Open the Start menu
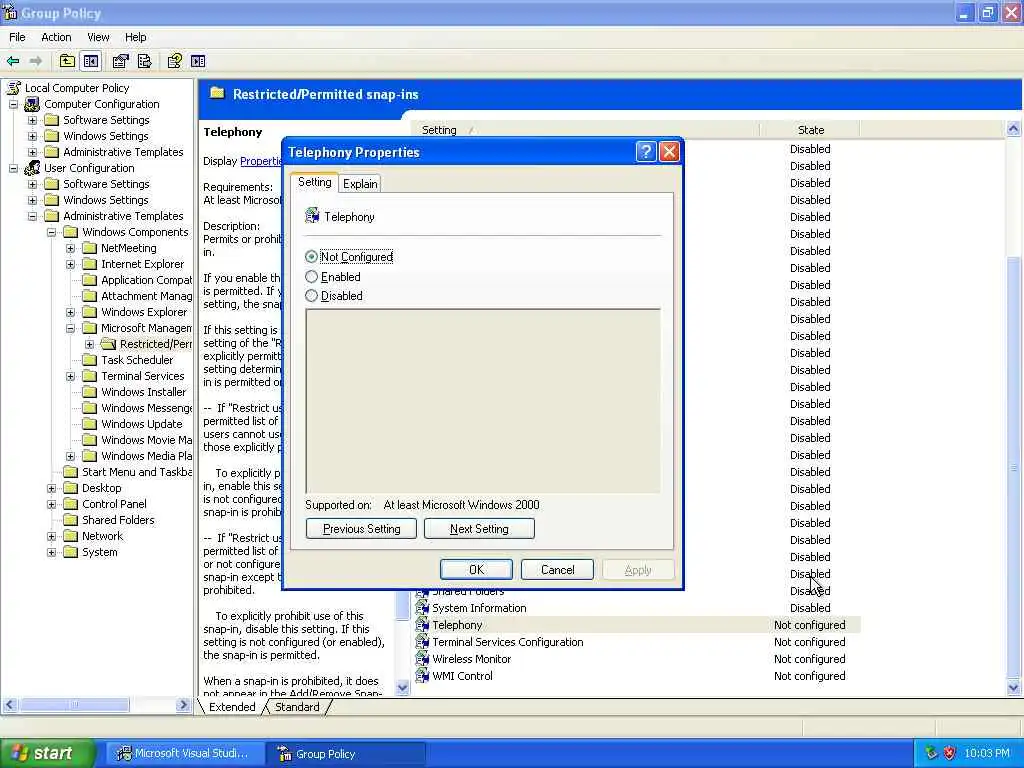 coord(46,753)
